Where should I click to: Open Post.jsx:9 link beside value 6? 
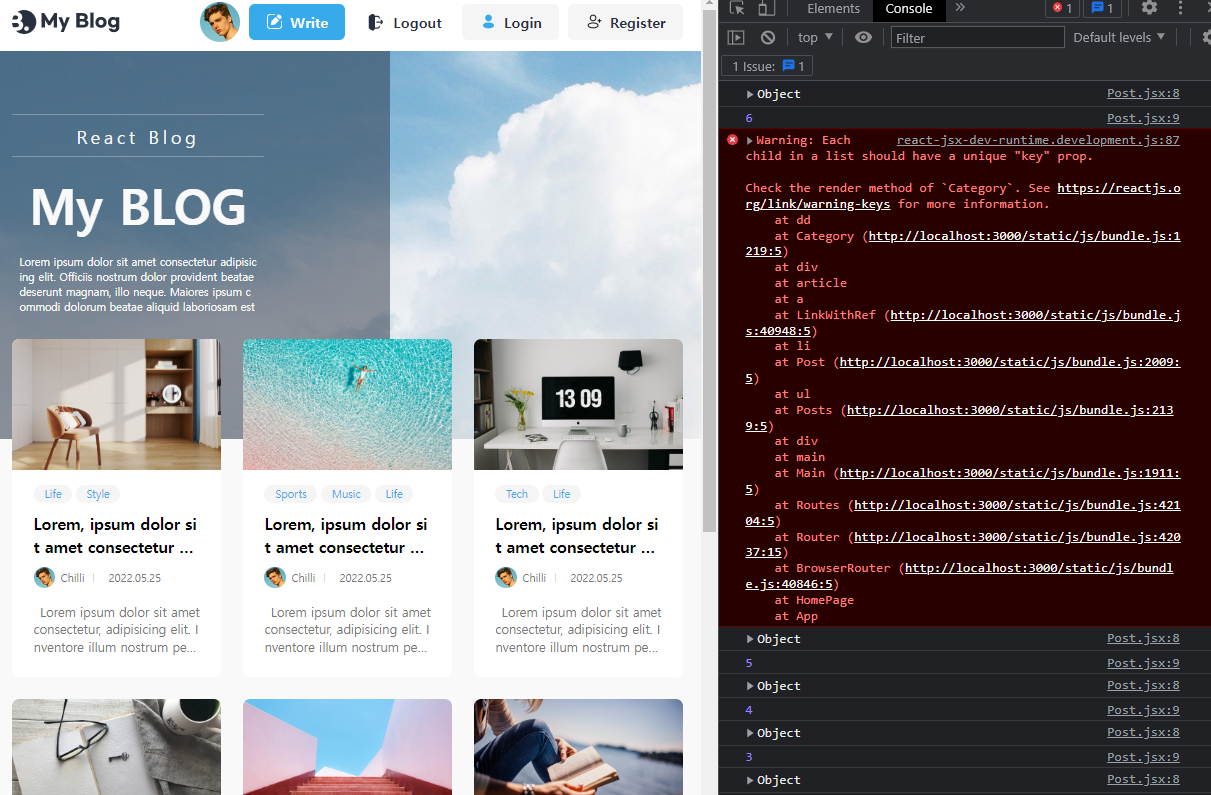click(1143, 118)
